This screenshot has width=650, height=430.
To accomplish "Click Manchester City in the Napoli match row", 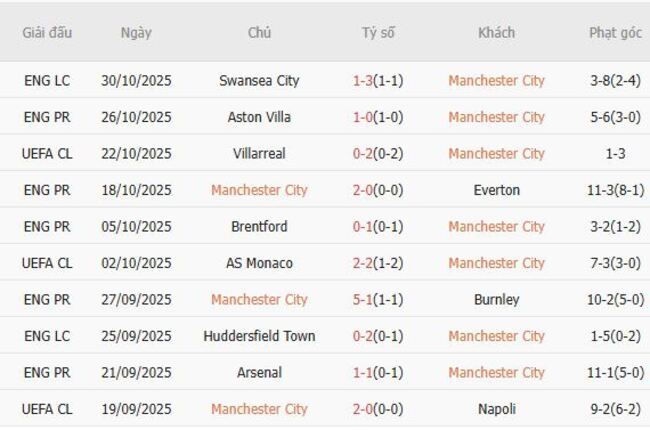I will [x=259, y=409].
